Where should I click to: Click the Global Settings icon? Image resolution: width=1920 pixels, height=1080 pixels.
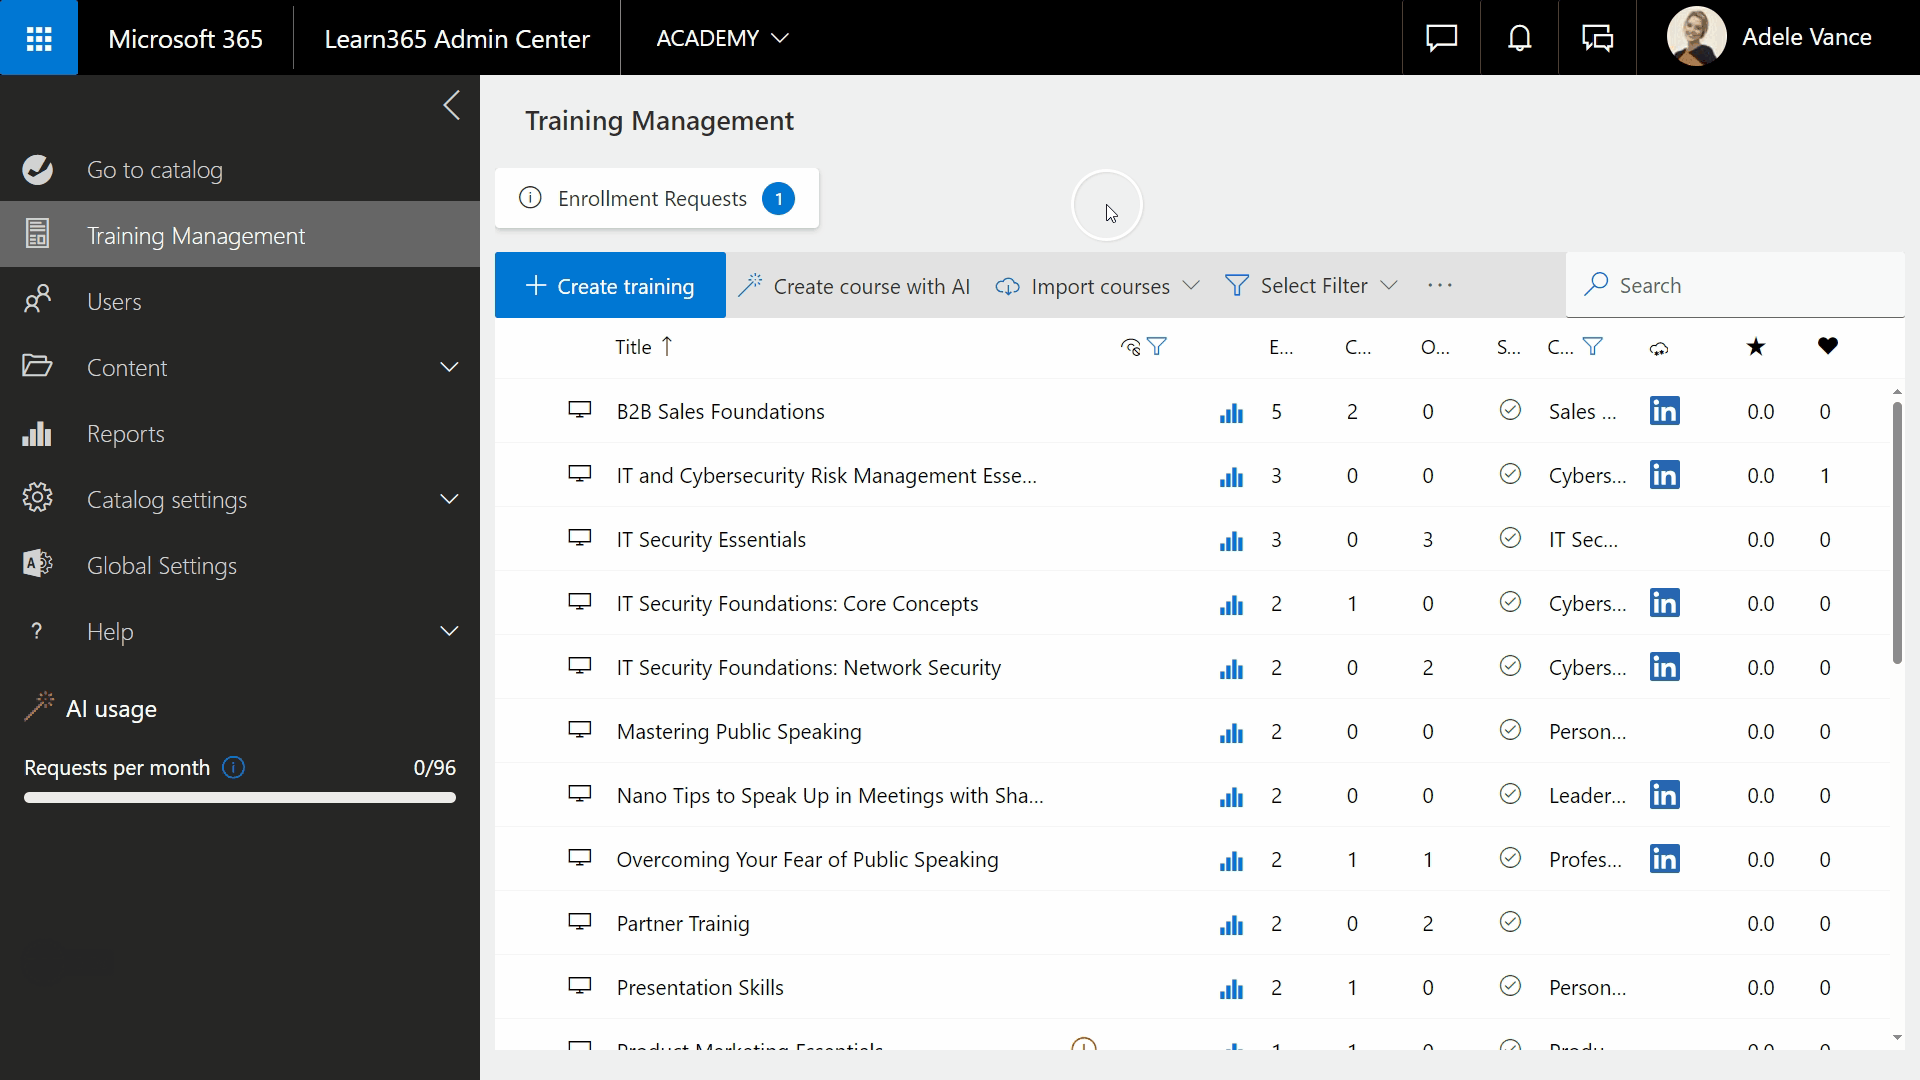(38, 564)
